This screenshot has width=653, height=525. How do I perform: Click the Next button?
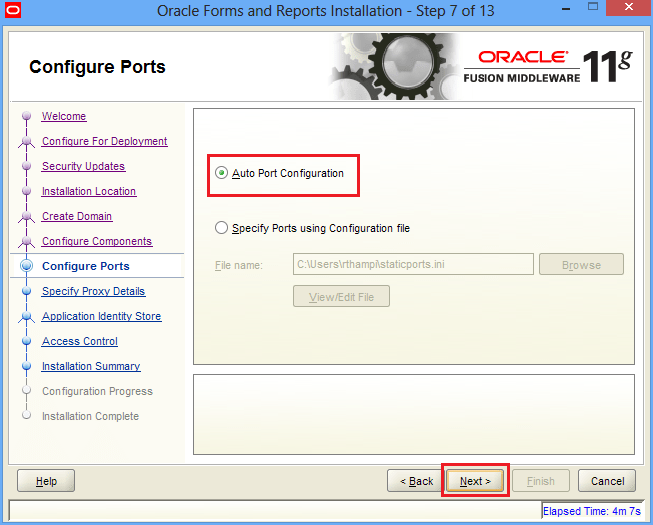pos(475,481)
